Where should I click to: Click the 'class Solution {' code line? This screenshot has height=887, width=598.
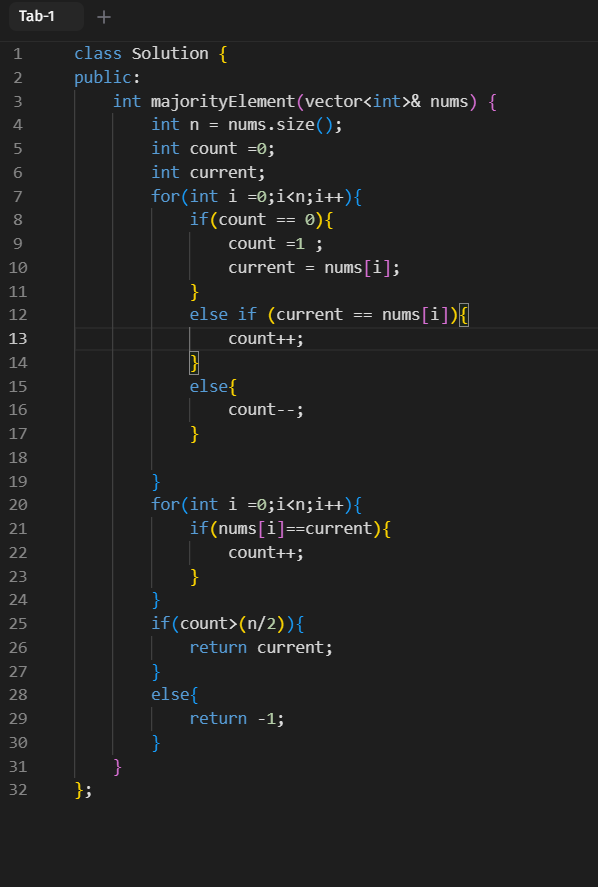pos(150,54)
